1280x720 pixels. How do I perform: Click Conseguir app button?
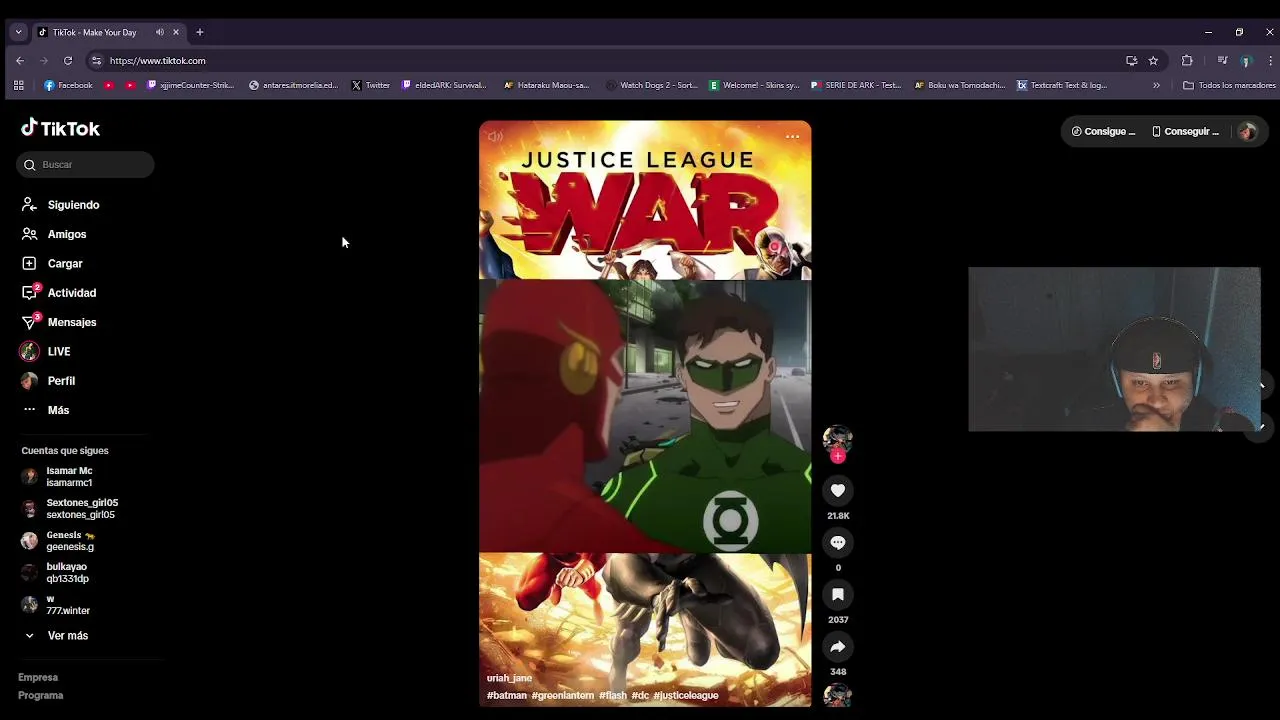pos(1185,132)
